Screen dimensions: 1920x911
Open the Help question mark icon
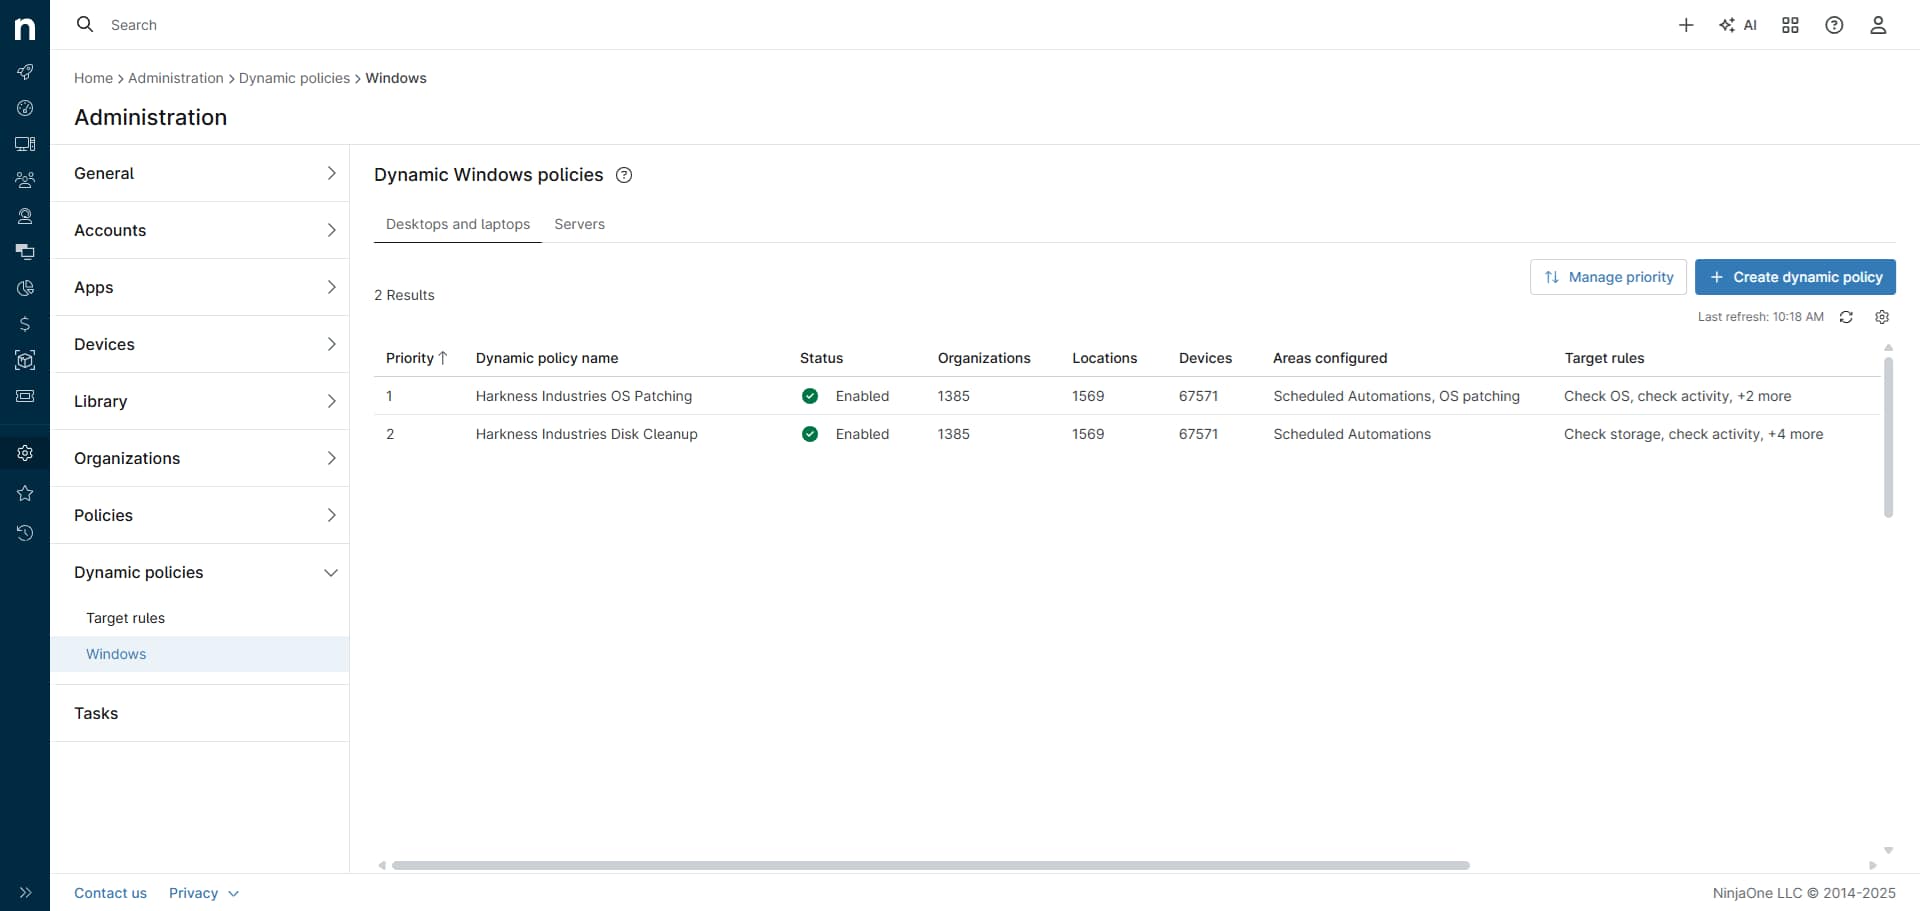click(1834, 24)
